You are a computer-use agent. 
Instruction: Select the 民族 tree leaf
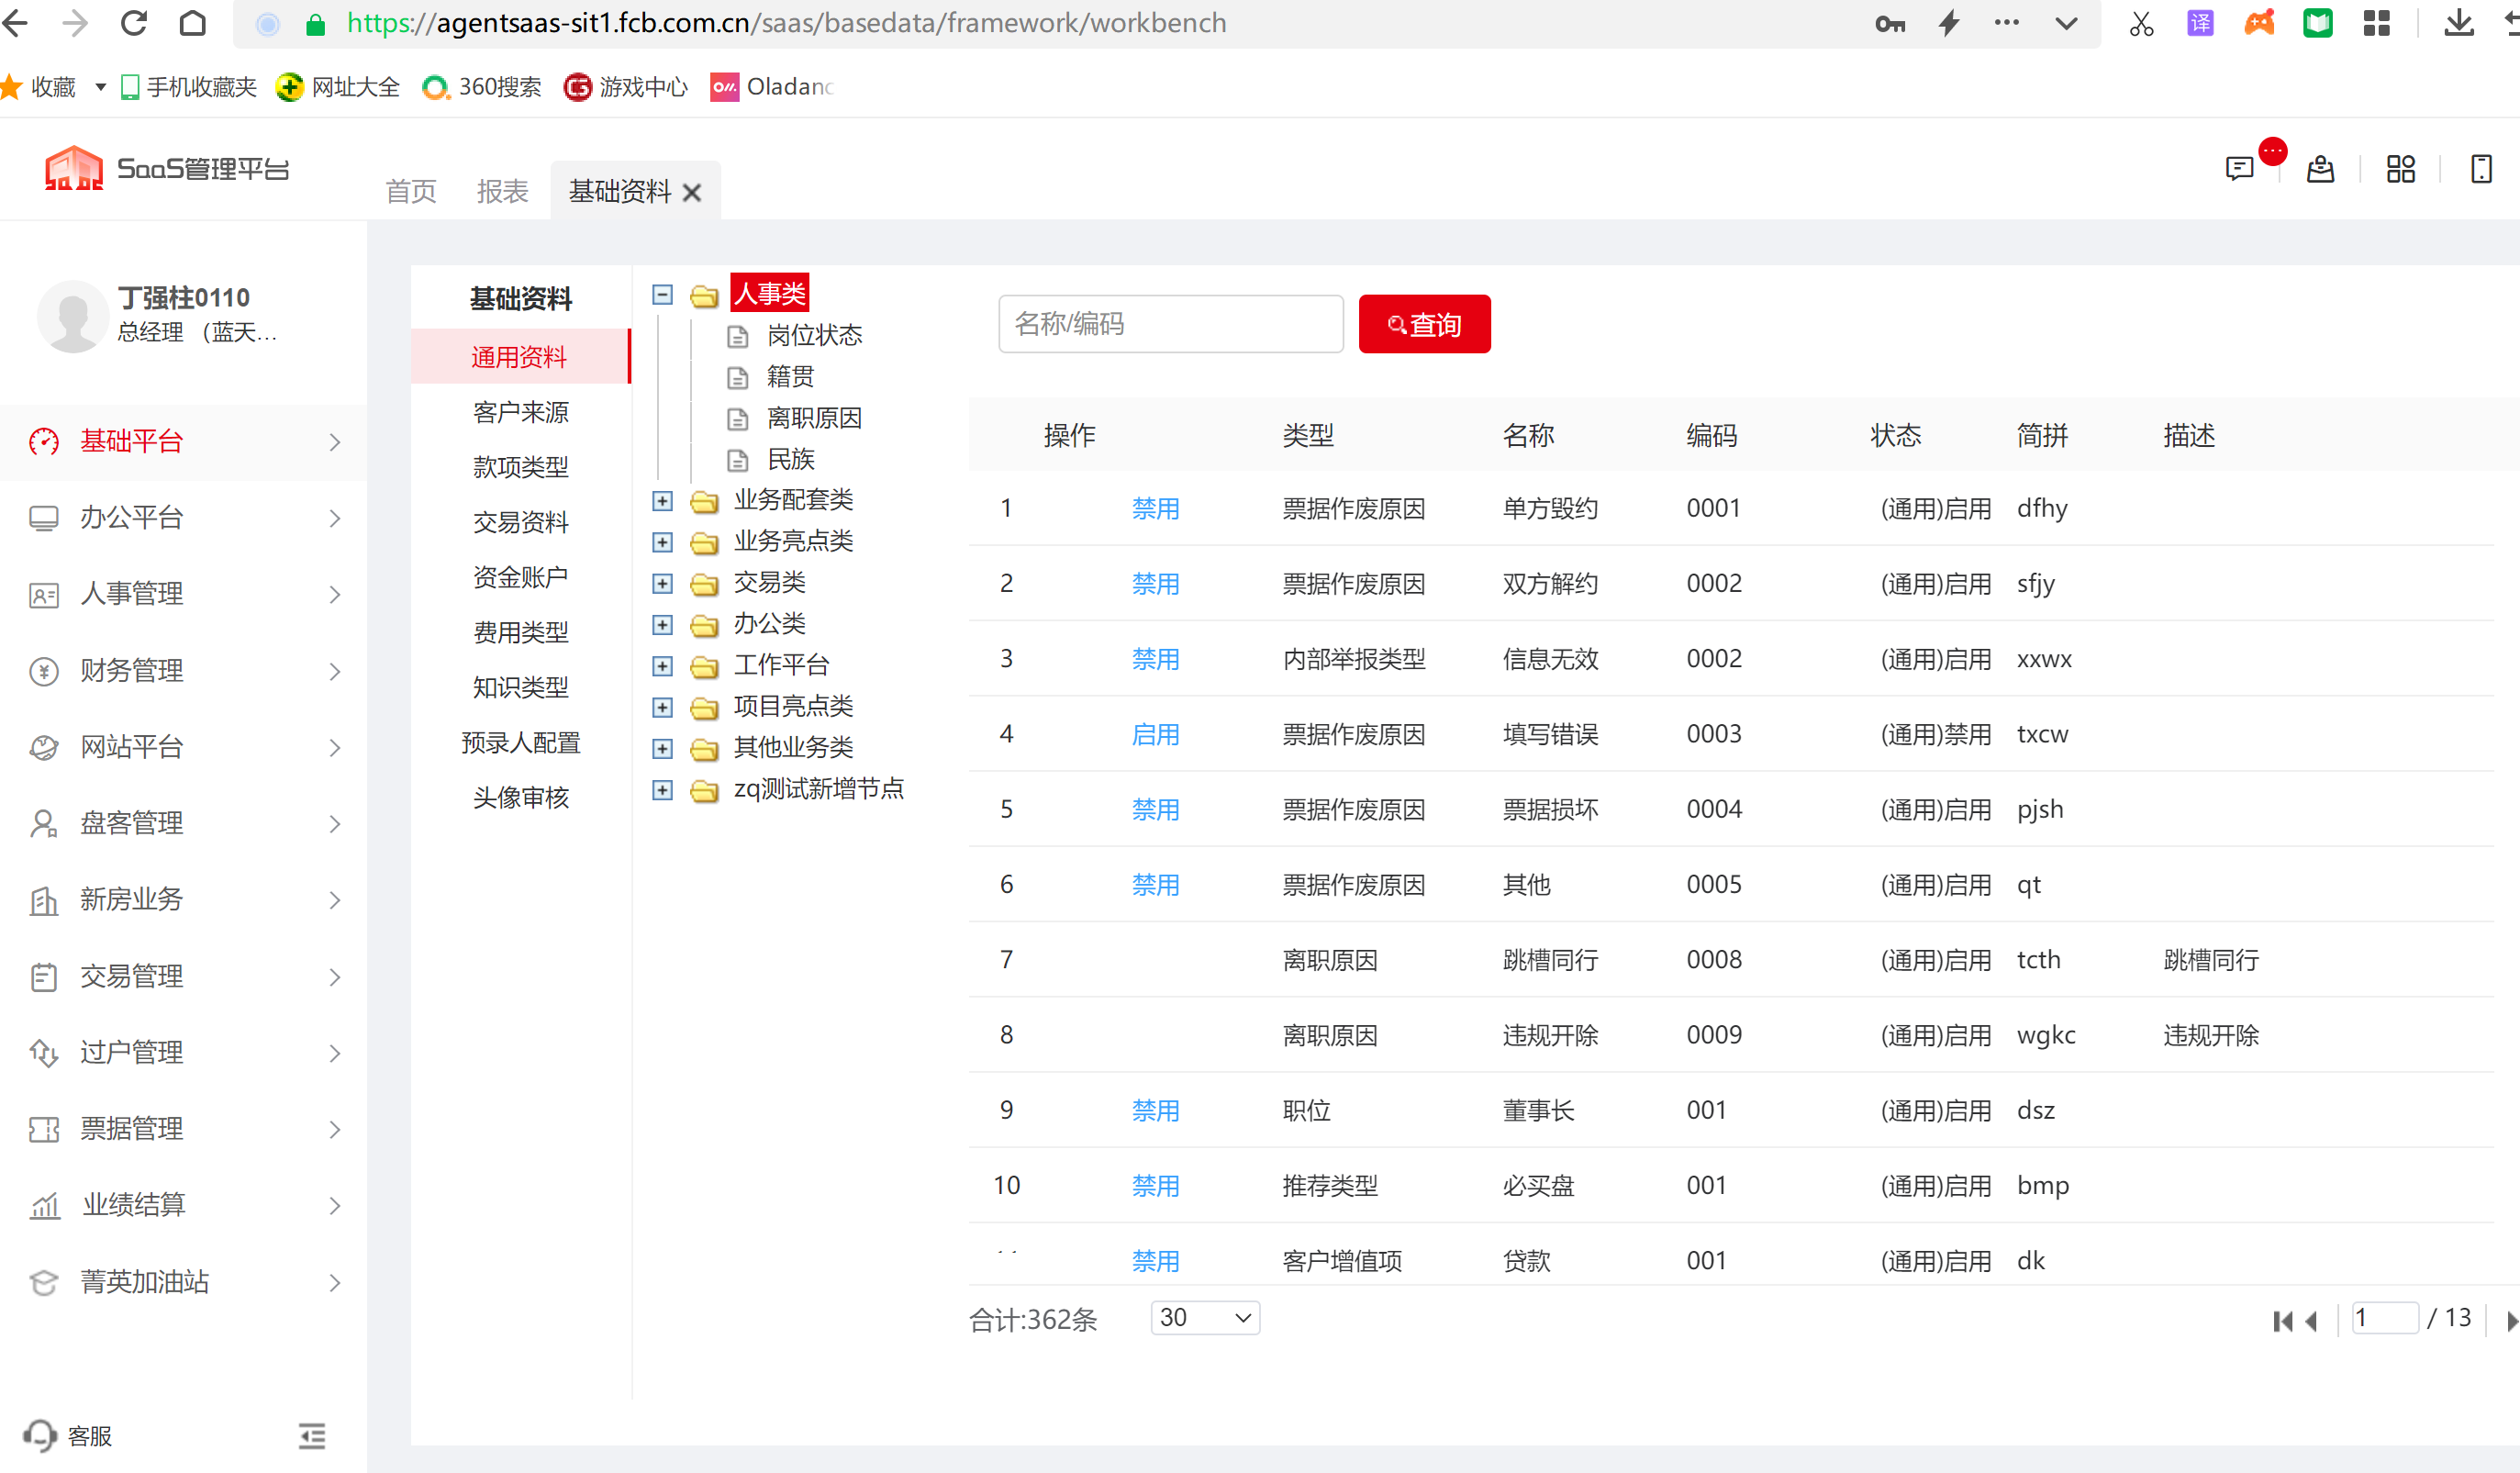tap(790, 459)
